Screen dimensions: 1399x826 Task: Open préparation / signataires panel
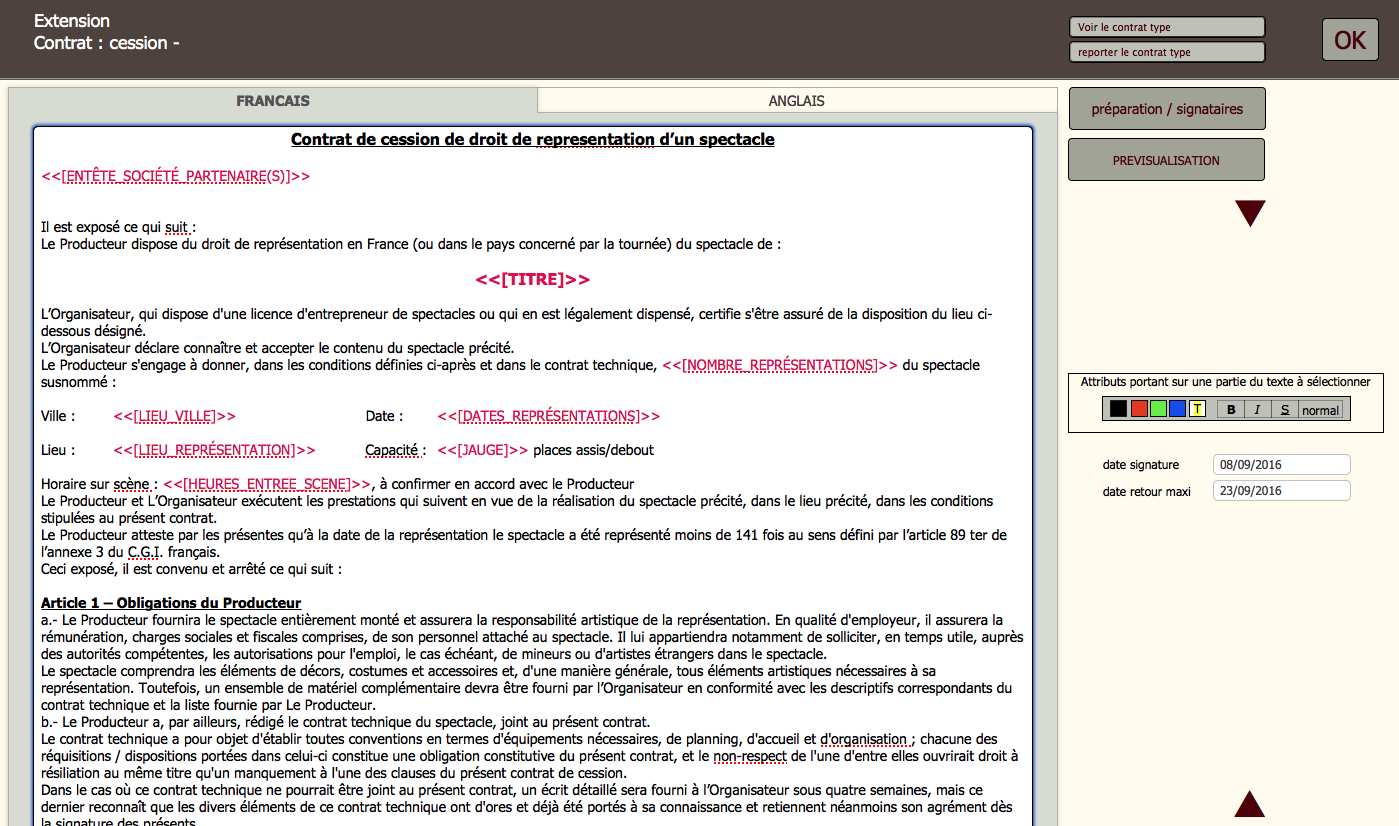point(1167,109)
